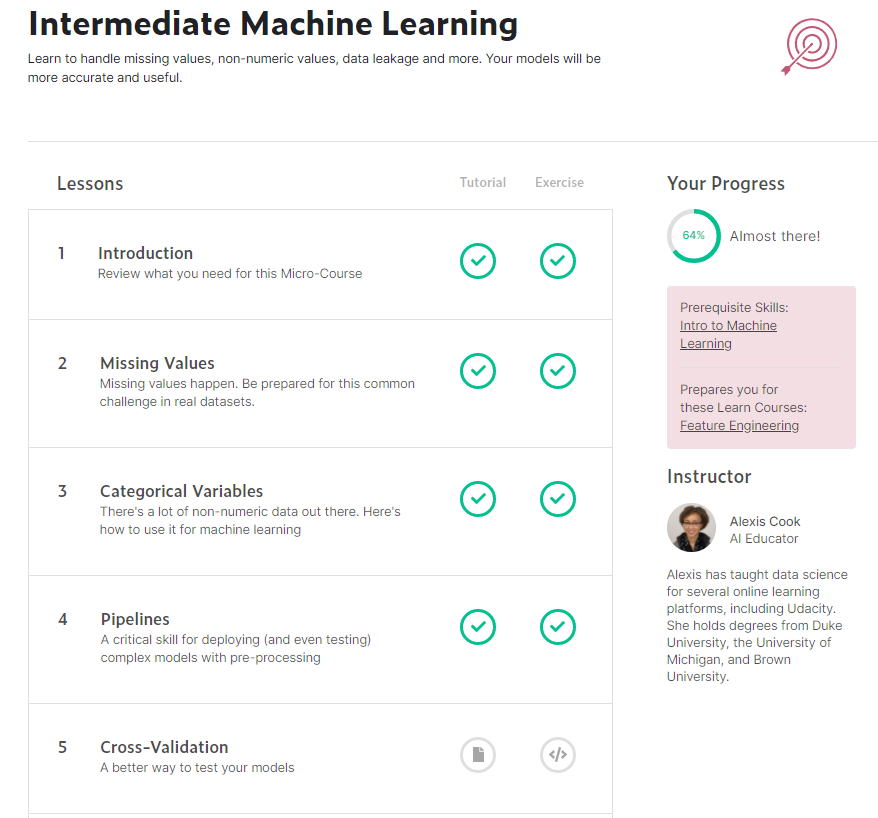Click the target logo icon
878x818 pixels.
[x=809, y=46]
